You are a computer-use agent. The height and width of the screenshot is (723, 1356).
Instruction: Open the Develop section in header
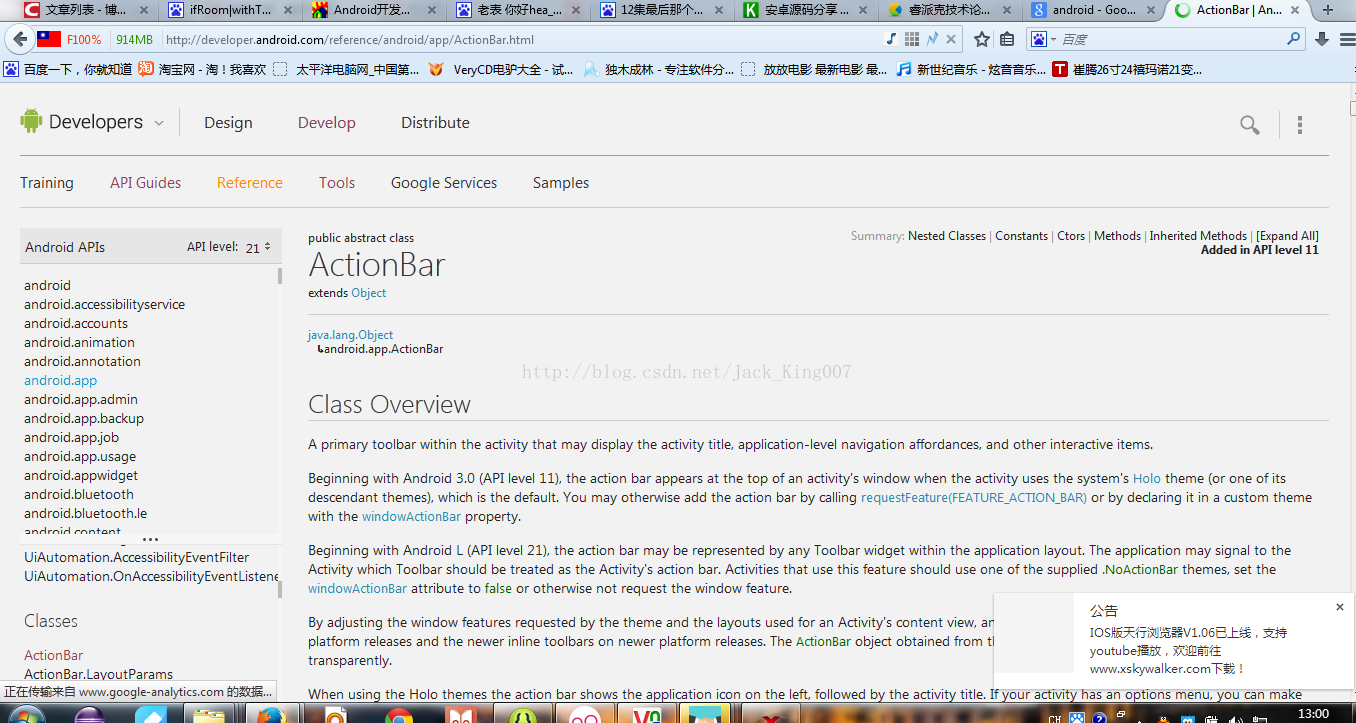click(327, 123)
